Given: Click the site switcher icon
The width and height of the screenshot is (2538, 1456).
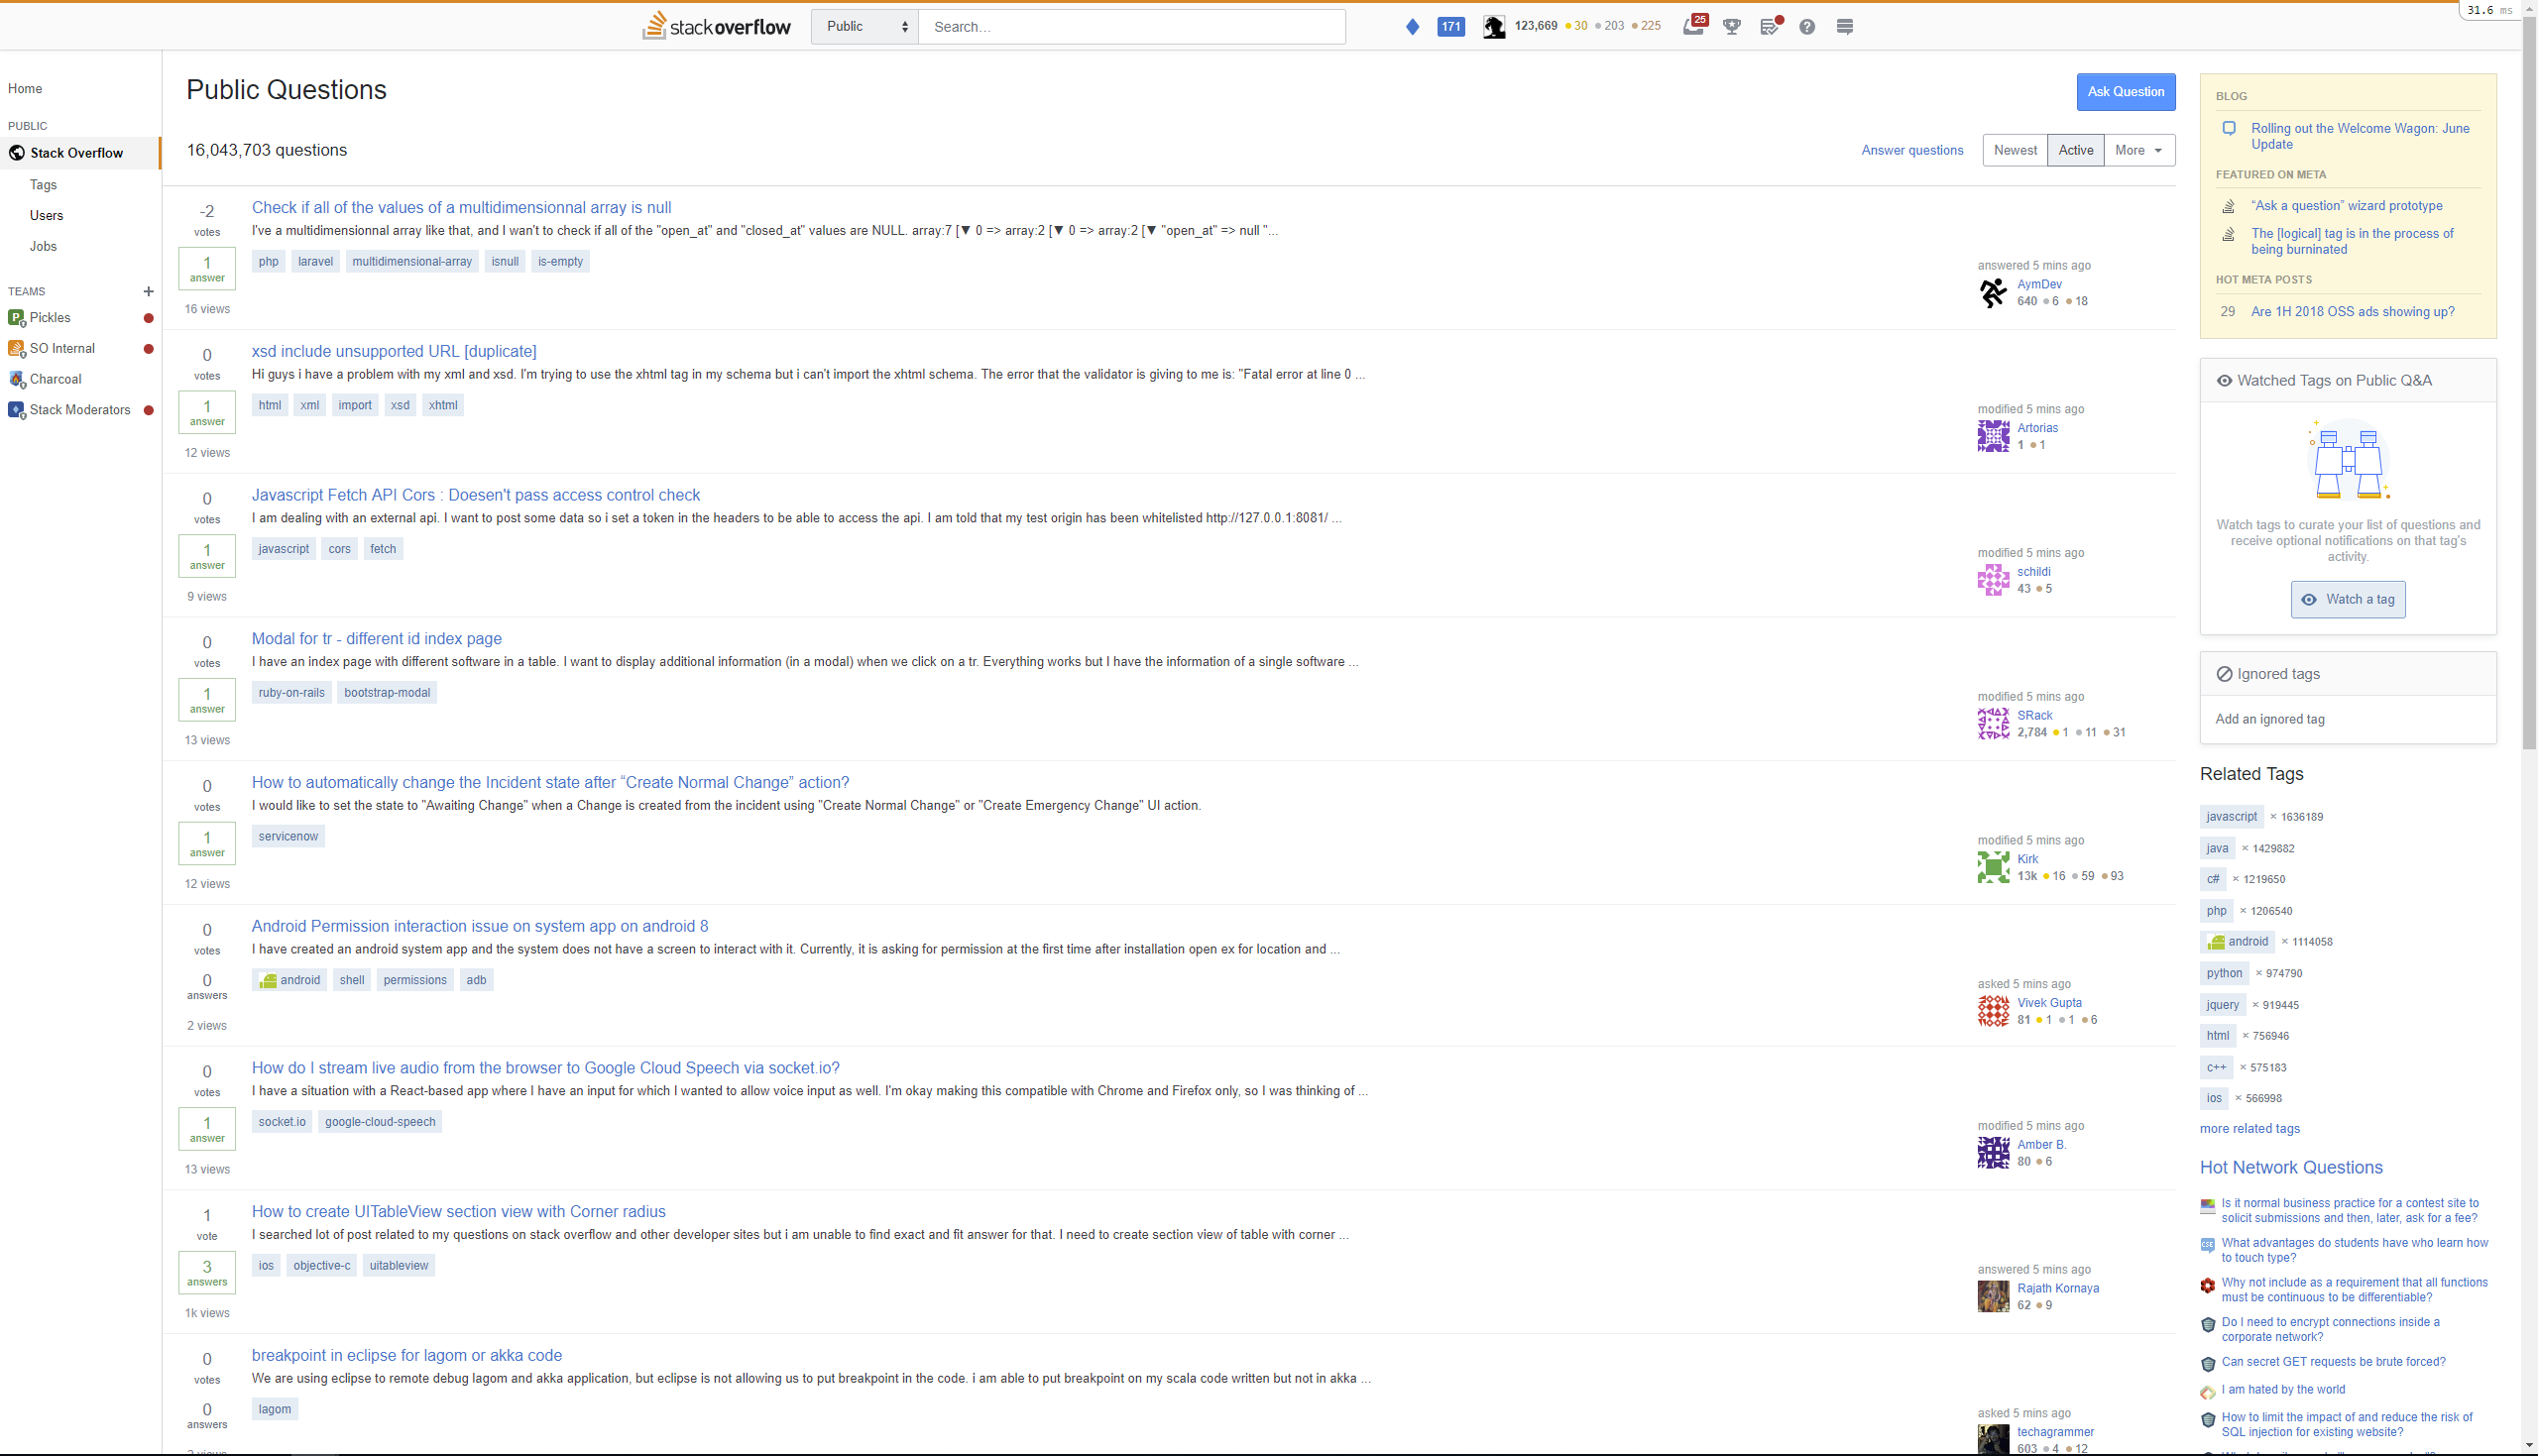Looking at the screenshot, I should click(x=1844, y=25).
